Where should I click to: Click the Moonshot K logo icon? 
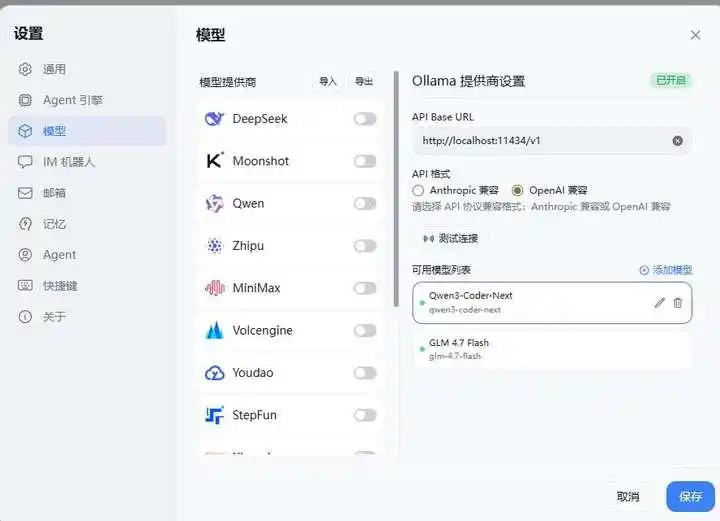214,161
